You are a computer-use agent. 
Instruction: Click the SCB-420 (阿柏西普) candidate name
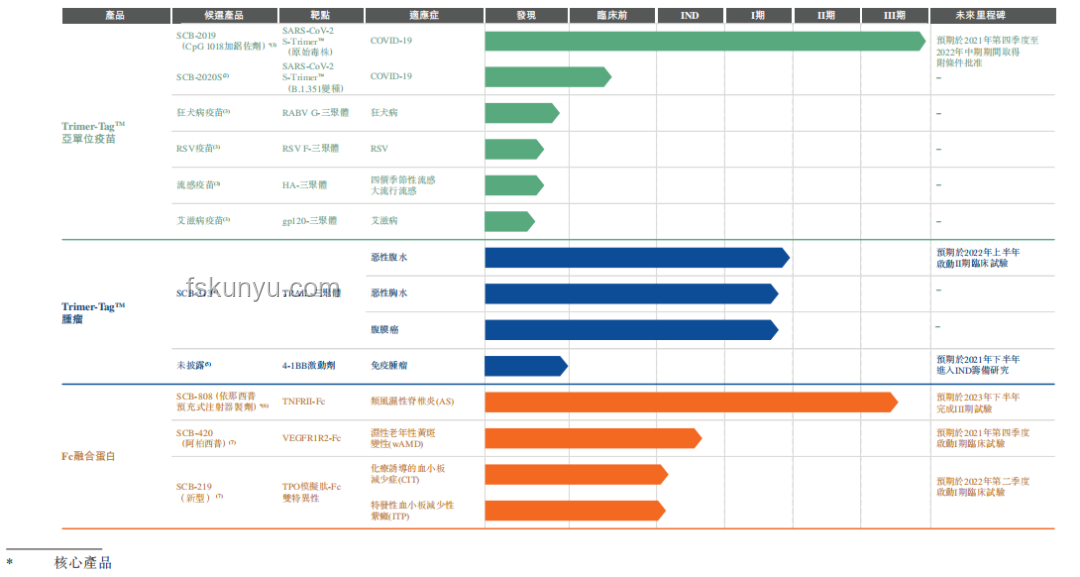click(x=206, y=438)
